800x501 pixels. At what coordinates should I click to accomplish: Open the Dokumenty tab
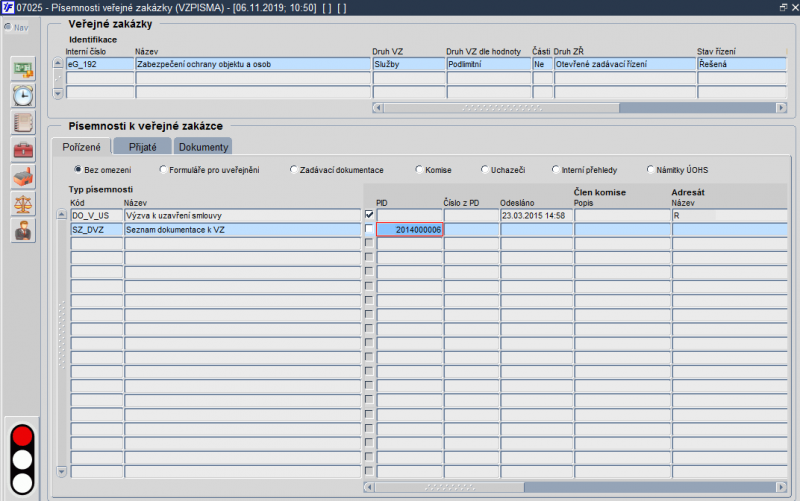[x=203, y=147]
